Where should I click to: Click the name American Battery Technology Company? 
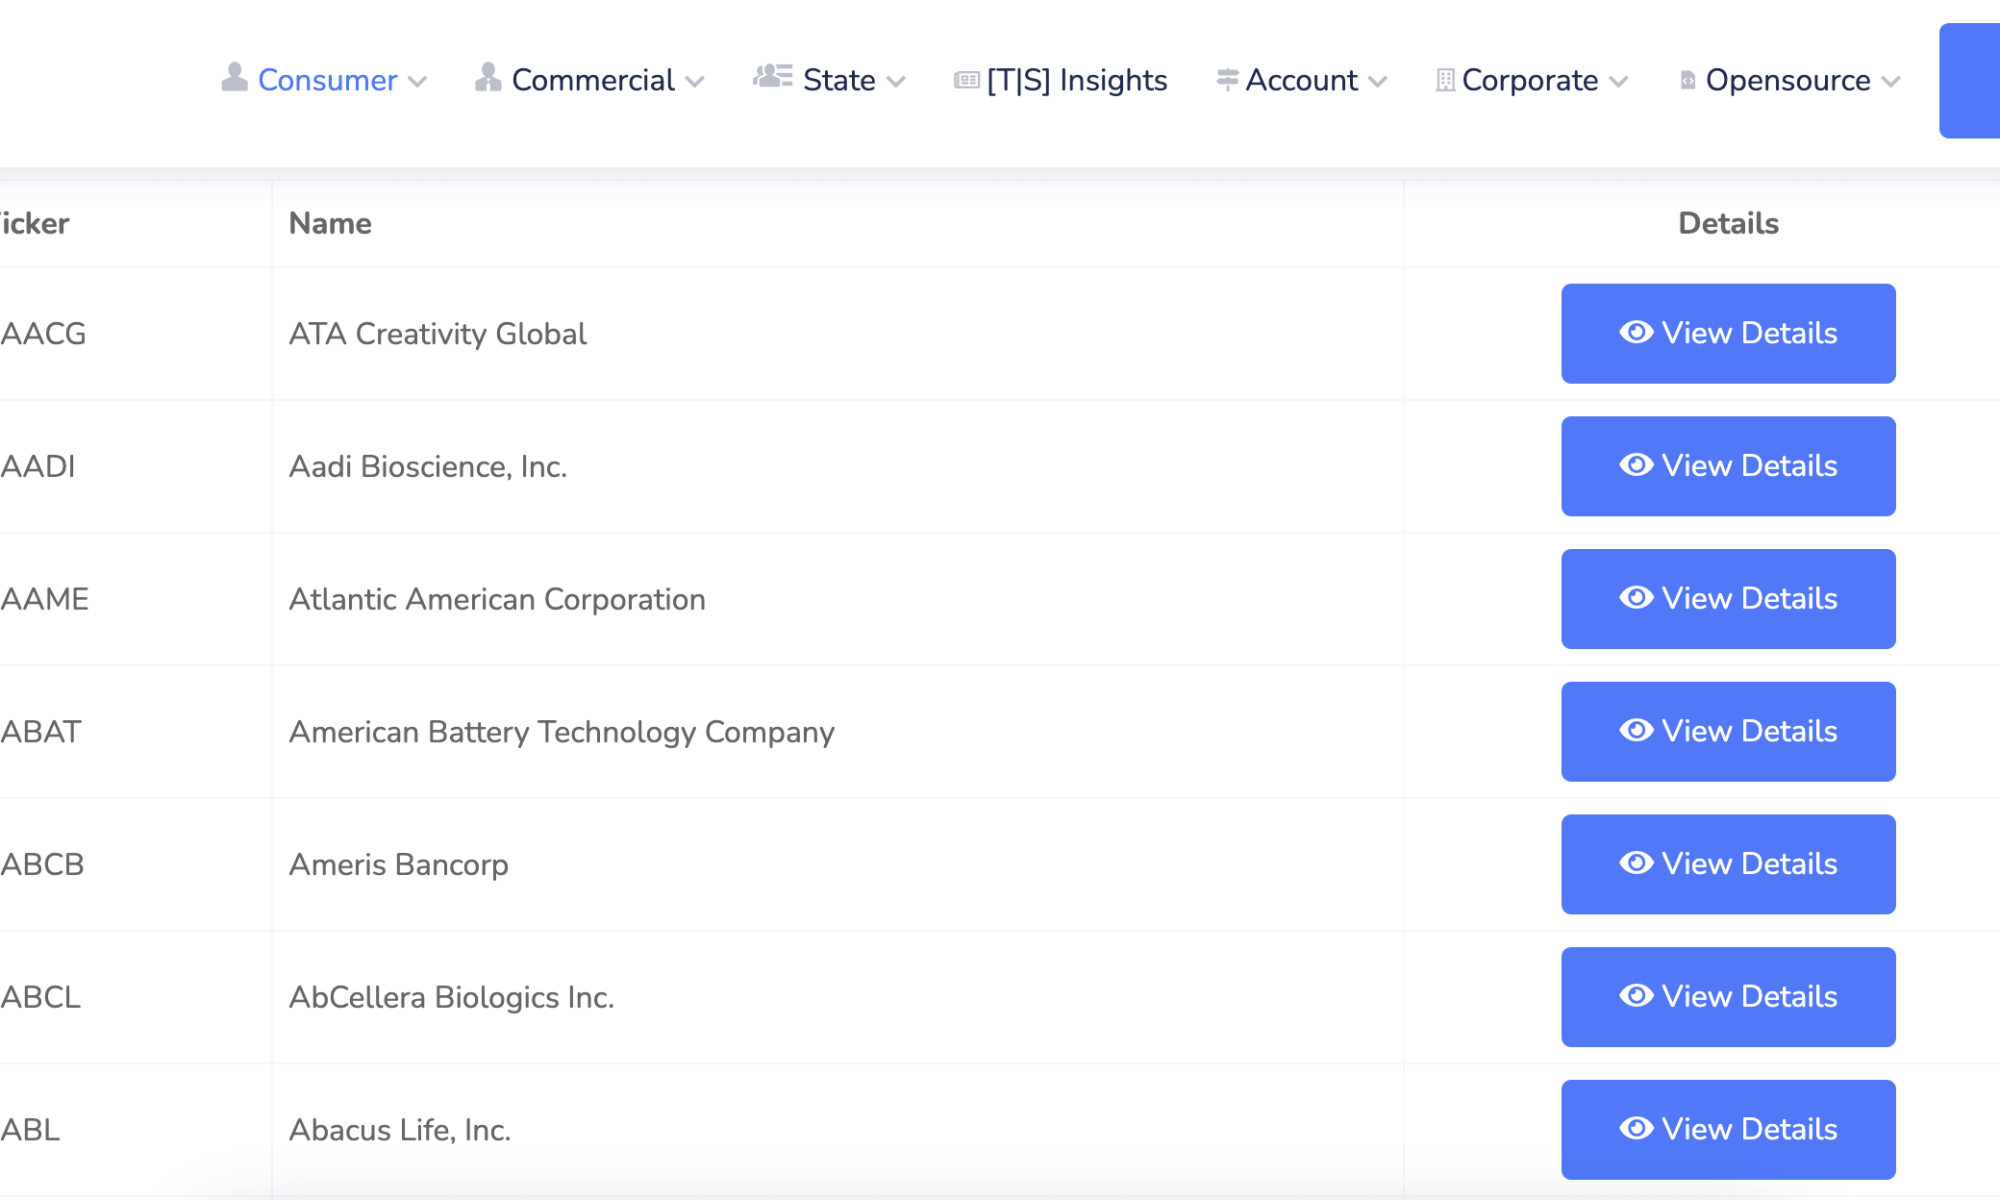(x=561, y=732)
